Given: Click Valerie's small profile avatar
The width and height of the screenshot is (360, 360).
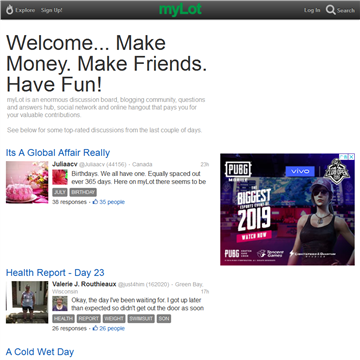Looking at the screenshot, I should (60, 304).
